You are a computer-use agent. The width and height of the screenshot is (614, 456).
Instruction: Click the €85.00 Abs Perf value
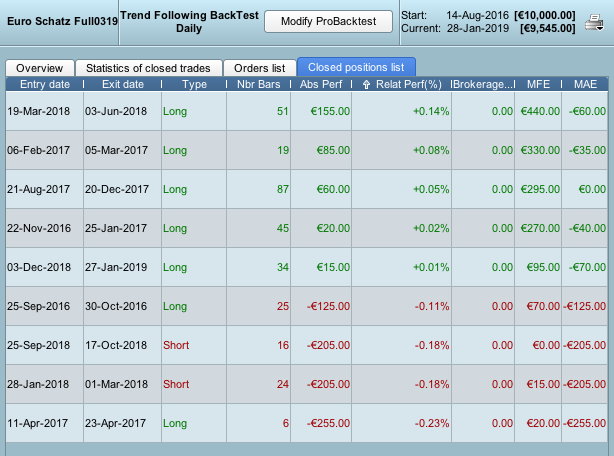(333, 150)
